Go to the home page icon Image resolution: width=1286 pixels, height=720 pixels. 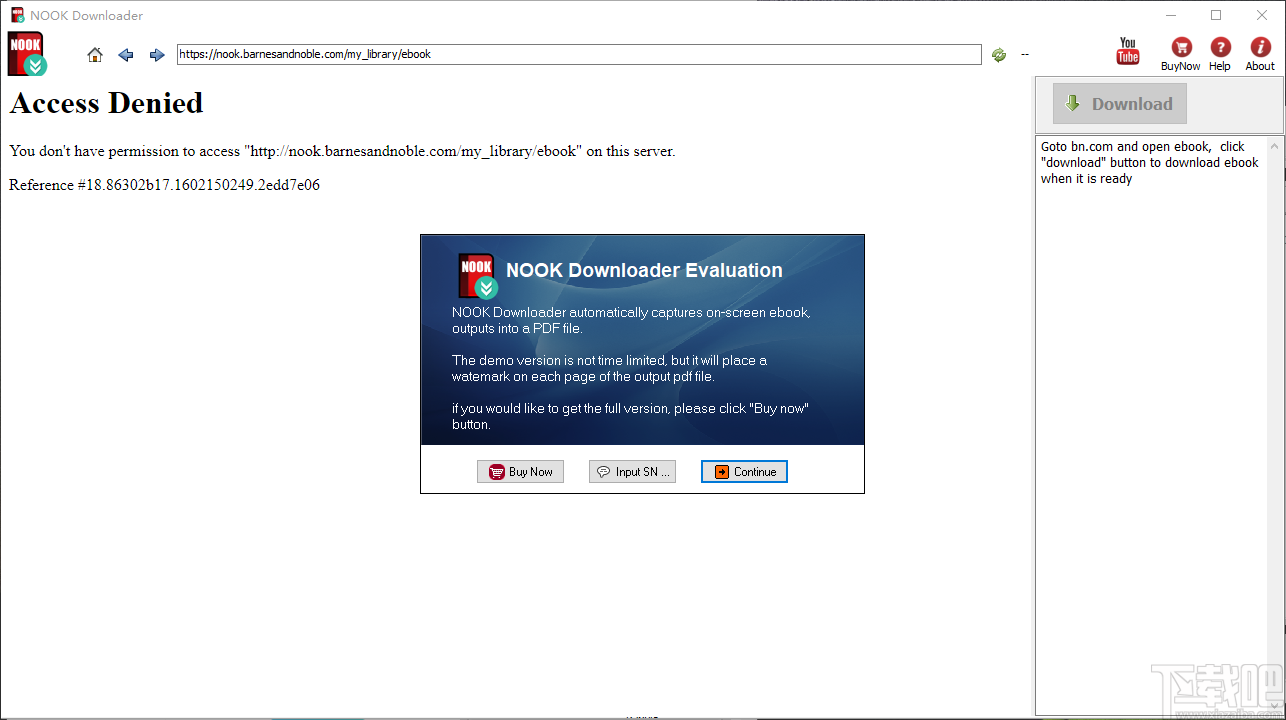coord(95,55)
